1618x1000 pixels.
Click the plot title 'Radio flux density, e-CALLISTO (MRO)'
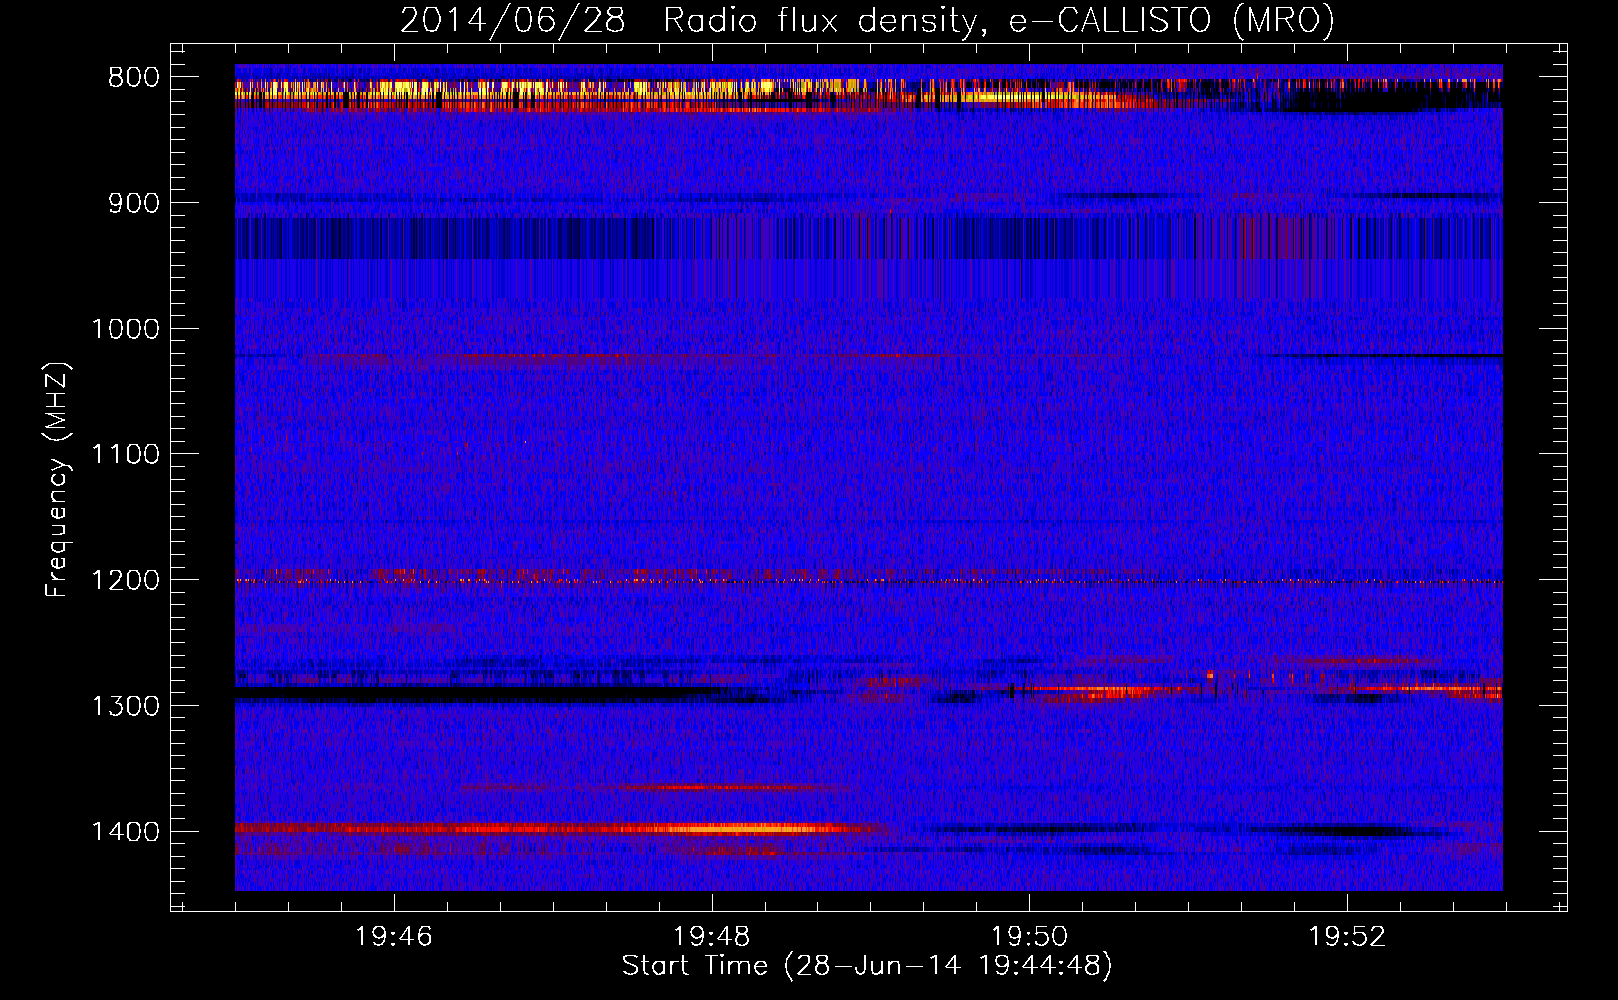click(x=999, y=21)
